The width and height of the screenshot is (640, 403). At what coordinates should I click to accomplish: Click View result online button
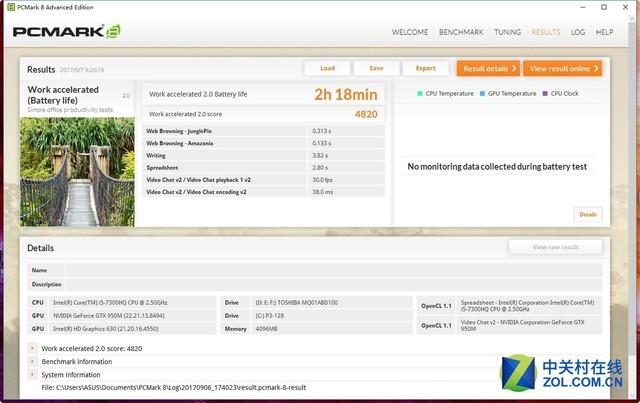pyautogui.click(x=562, y=69)
